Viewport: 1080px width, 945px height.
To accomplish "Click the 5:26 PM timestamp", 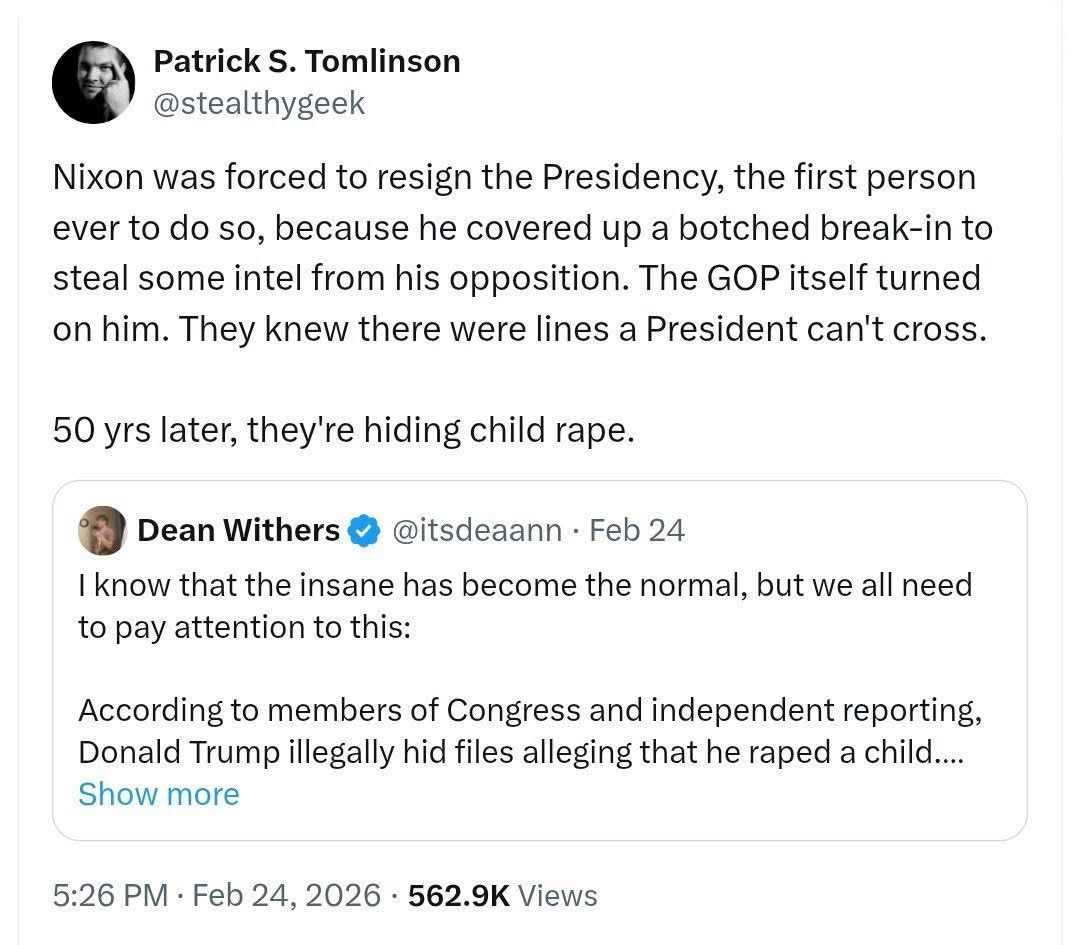I will [x=110, y=895].
